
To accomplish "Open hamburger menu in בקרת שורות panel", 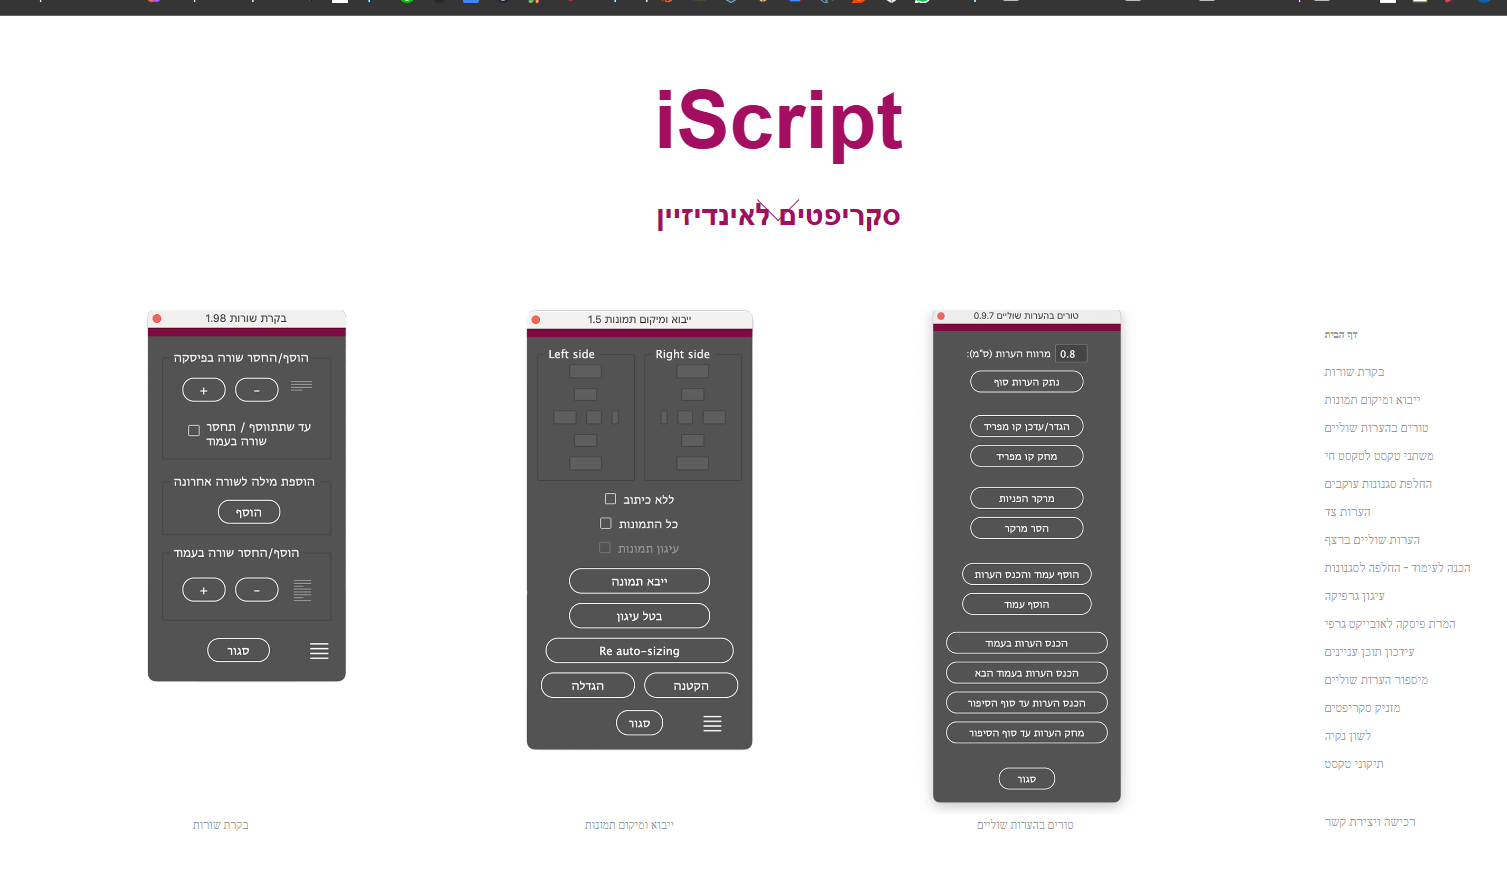I will (x=319, y=651).
